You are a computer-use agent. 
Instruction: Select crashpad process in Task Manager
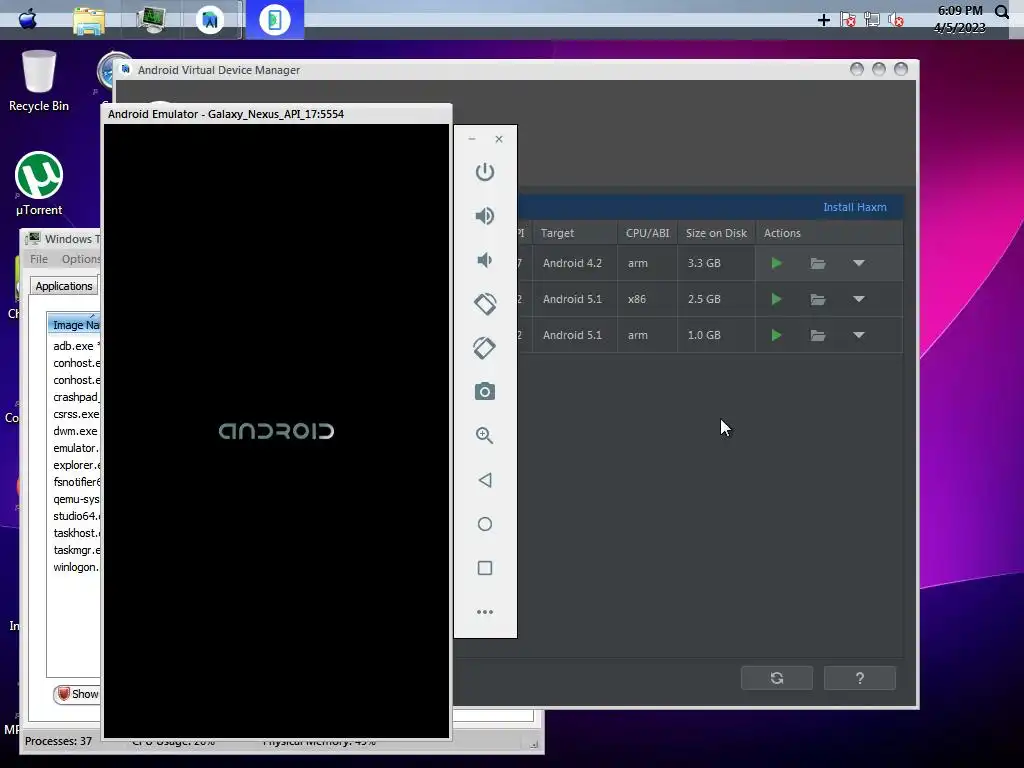[x=76, y=397]
